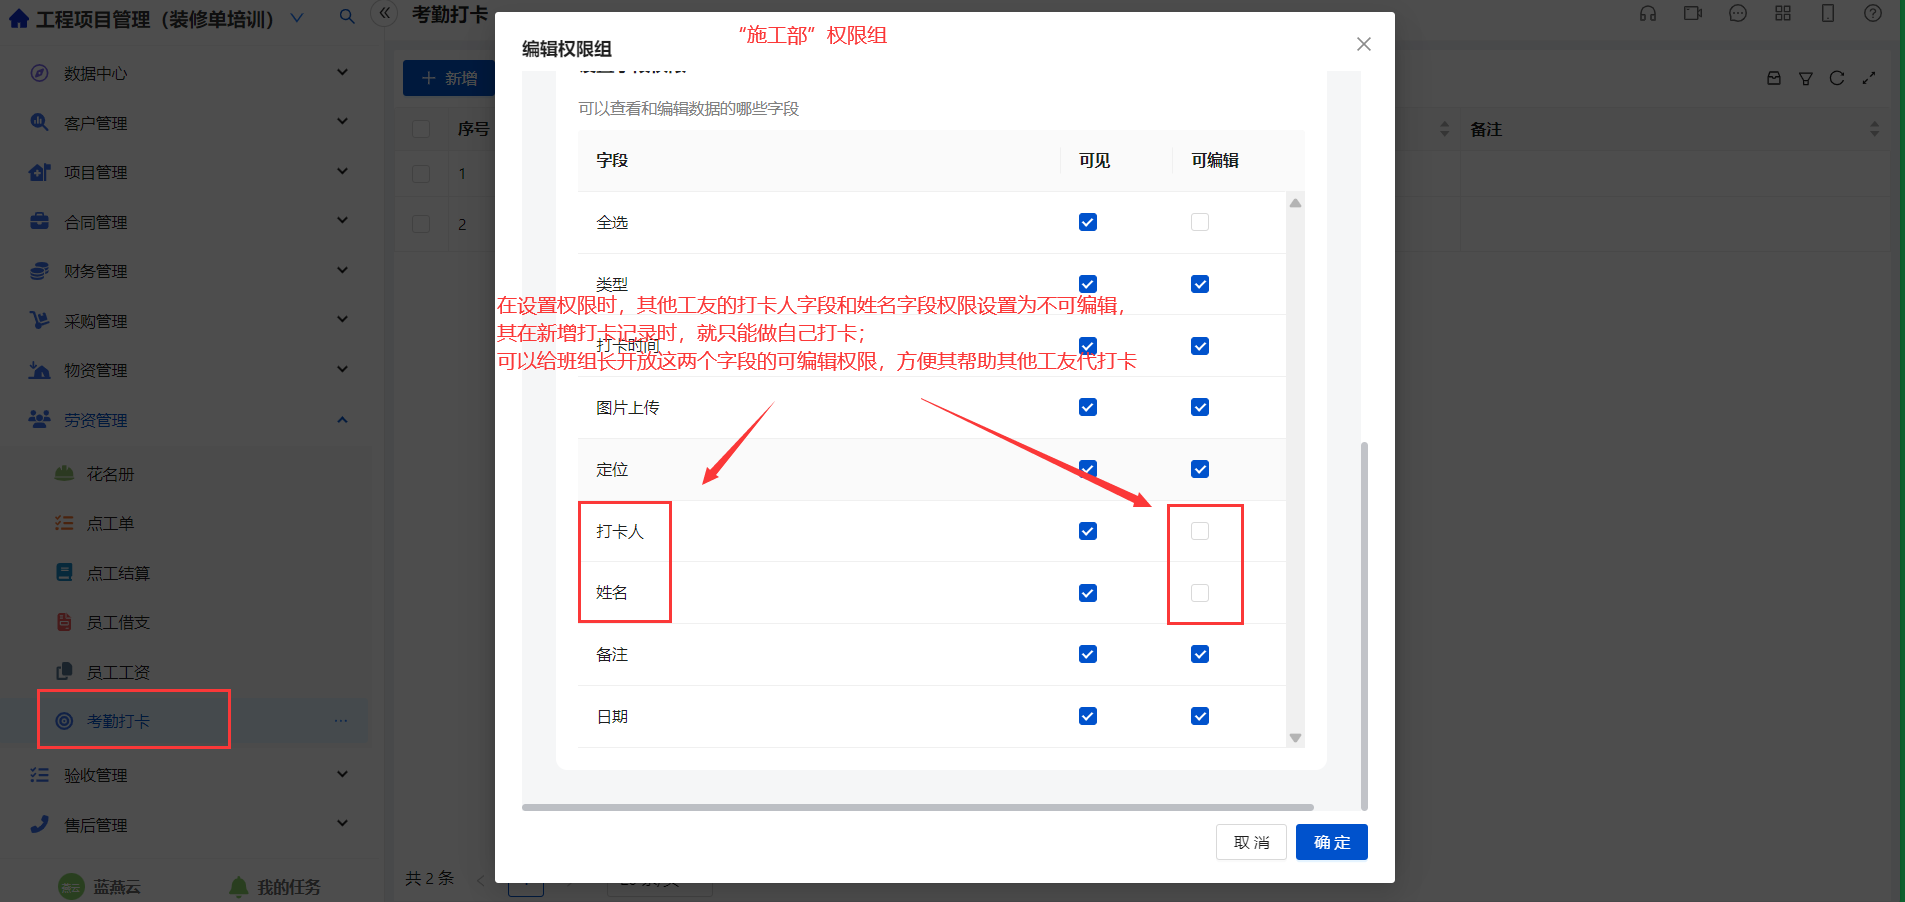Expand the 项目管理 menu chevron
This screenshot has height=902, width=1905.
(x=342, y=171)
